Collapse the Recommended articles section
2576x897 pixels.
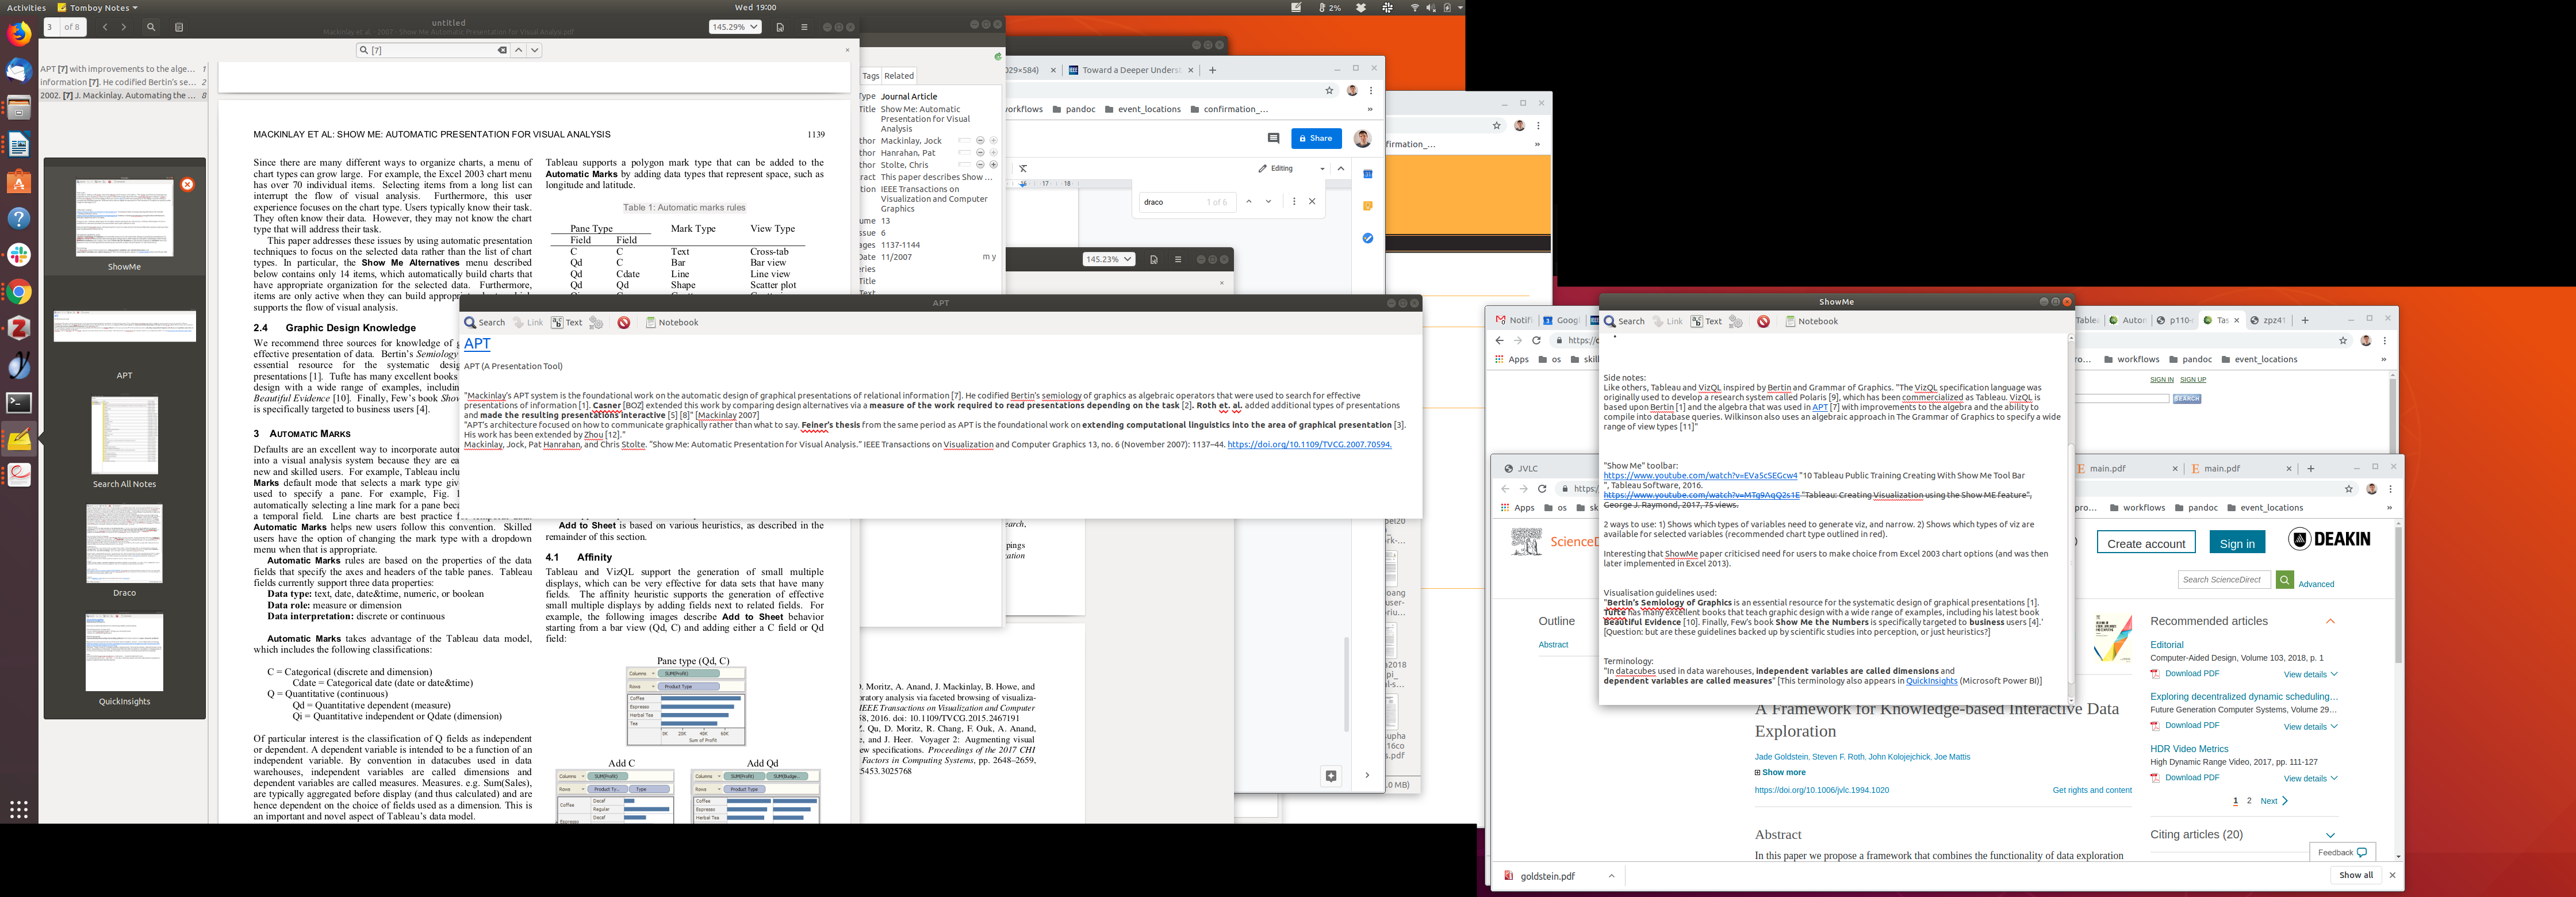[2330, 622]
